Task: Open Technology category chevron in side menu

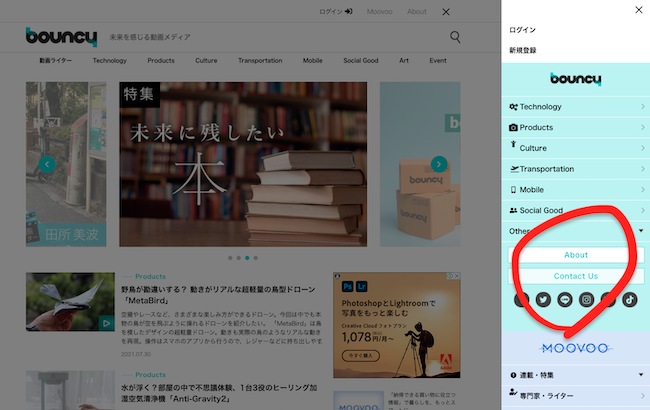Action: pos(642,106)
